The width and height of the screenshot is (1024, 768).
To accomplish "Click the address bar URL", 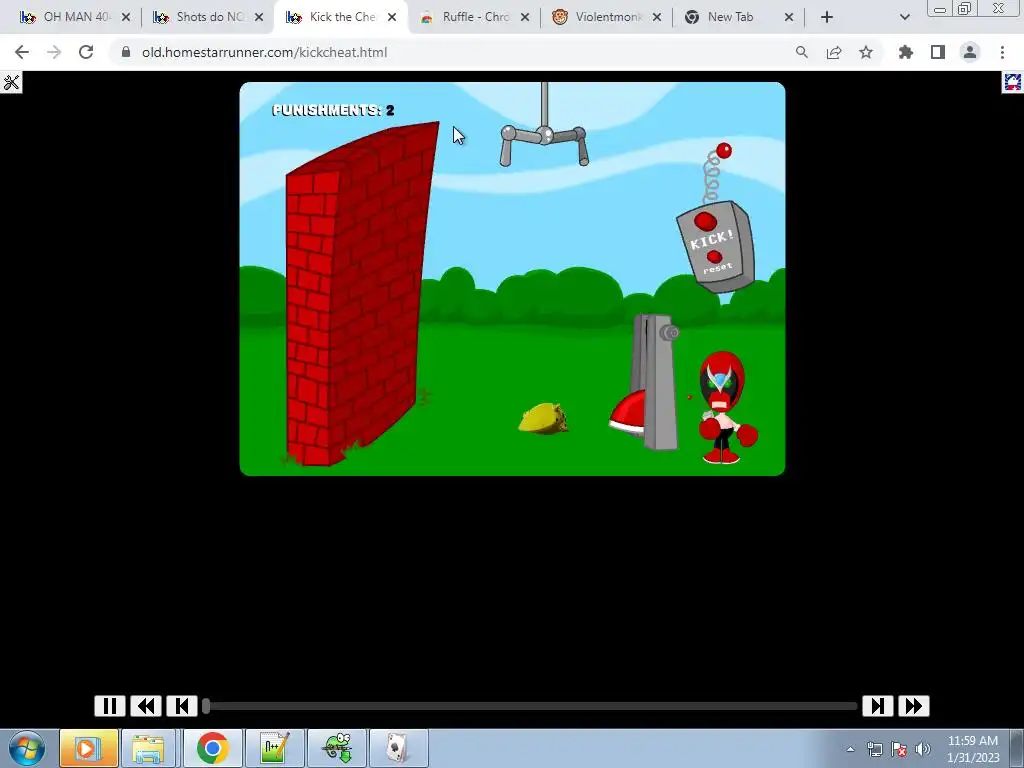I will pos(264,52).
